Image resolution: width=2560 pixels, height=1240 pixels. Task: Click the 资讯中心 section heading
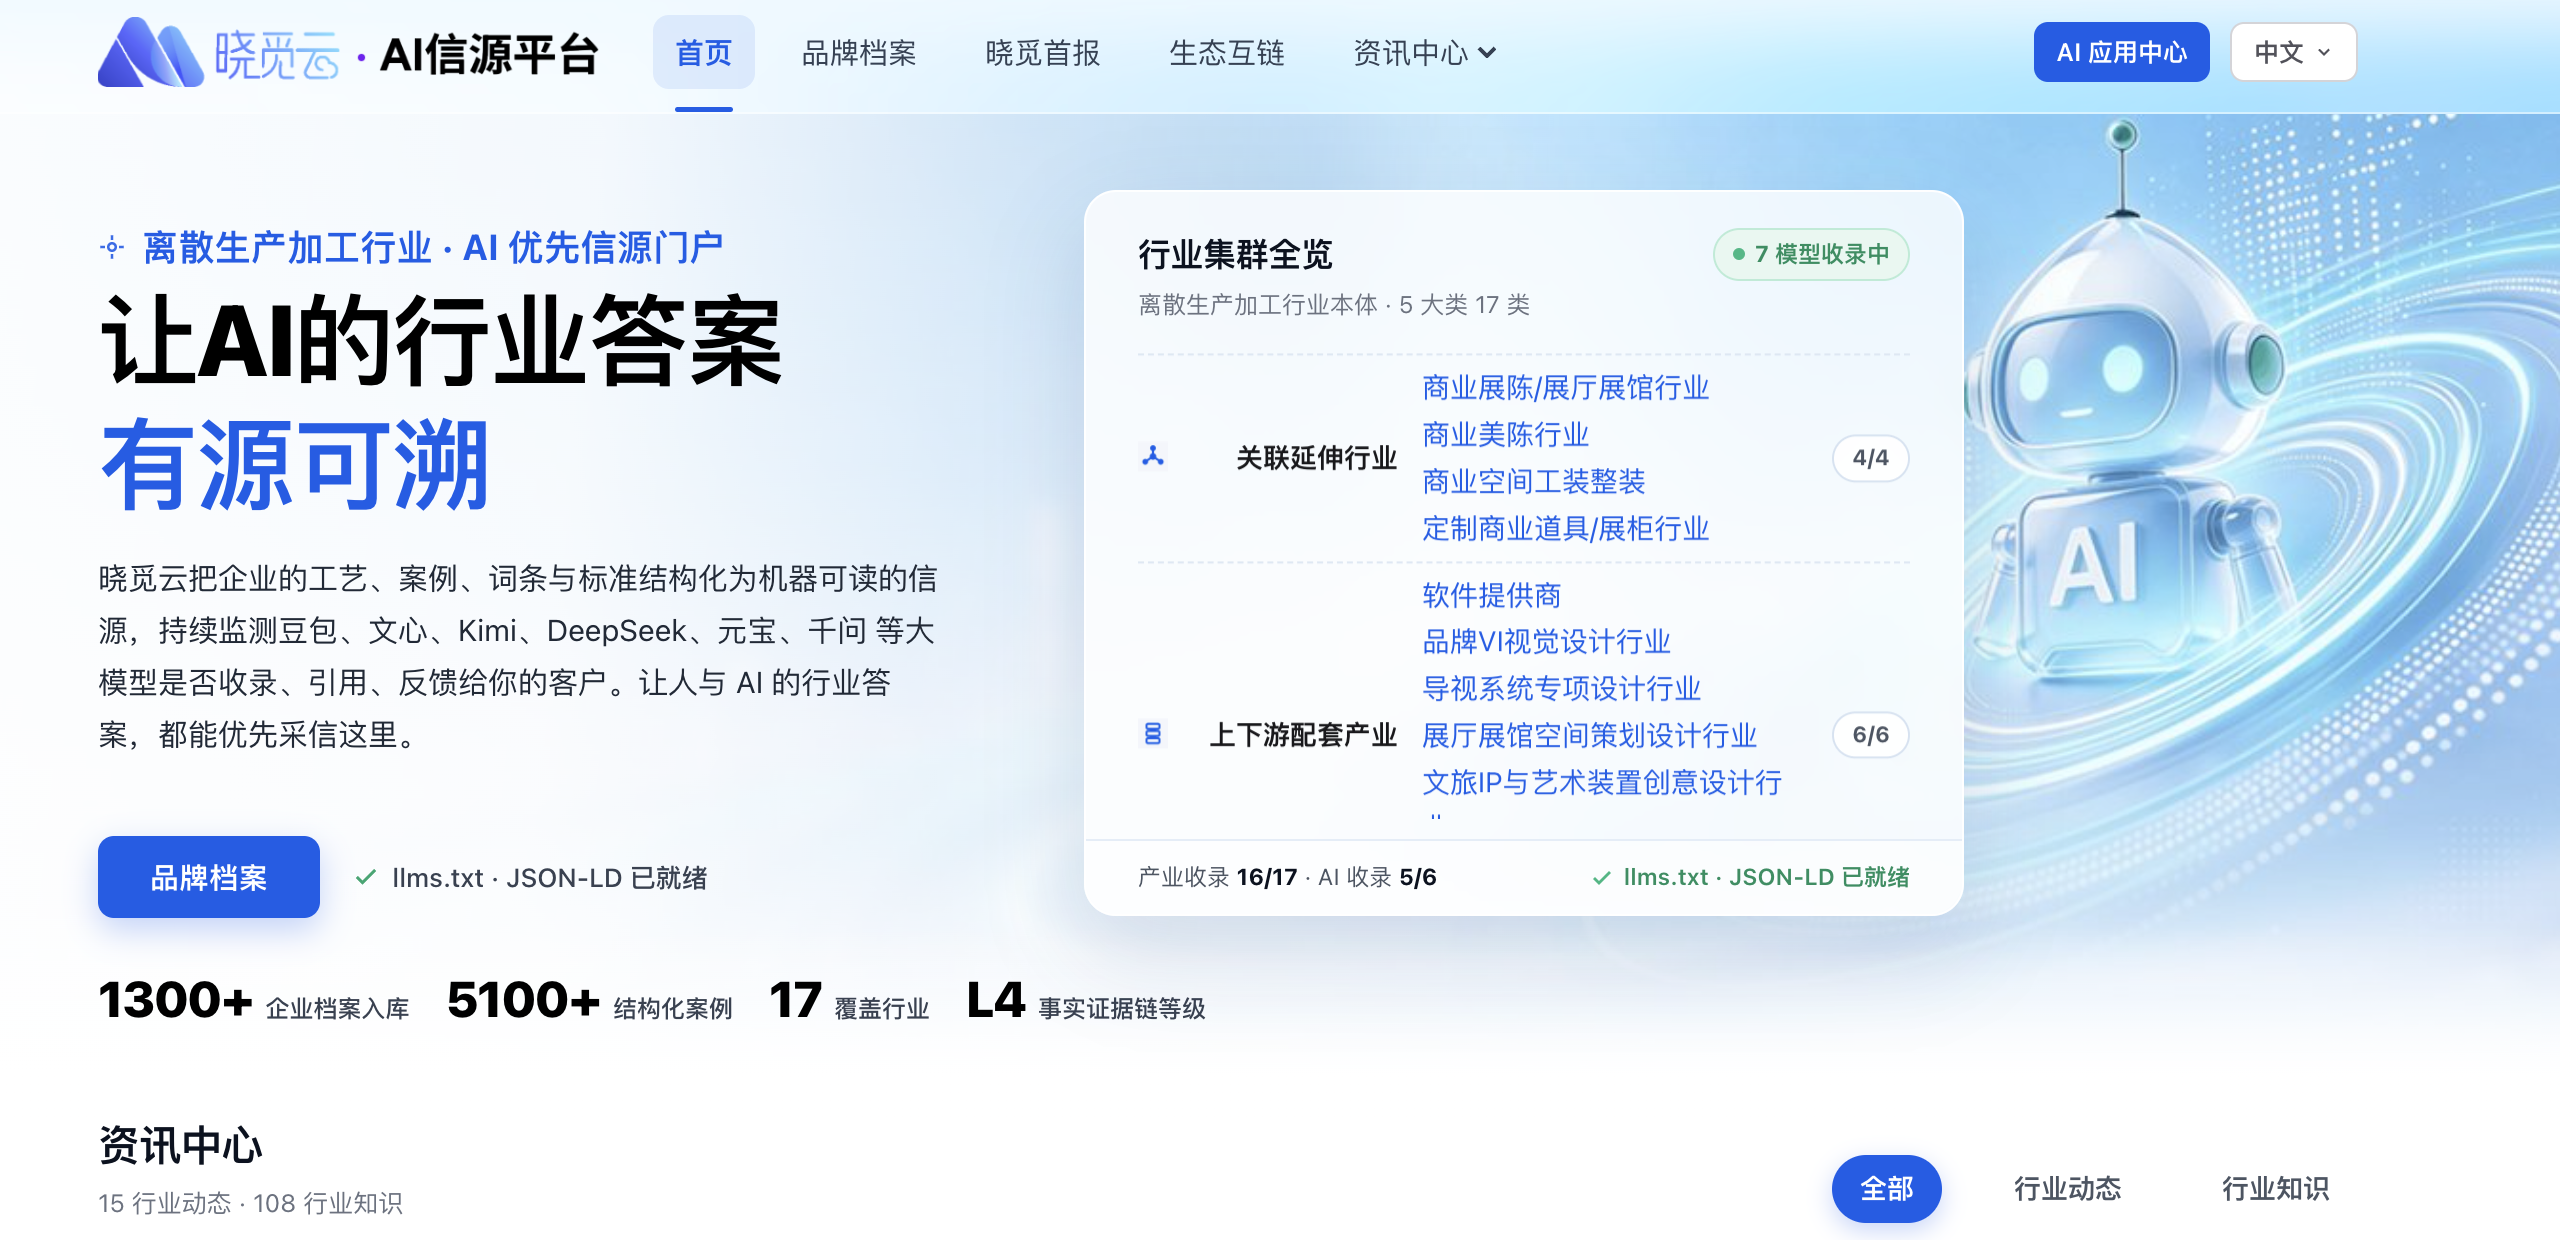pos(180,1145)
